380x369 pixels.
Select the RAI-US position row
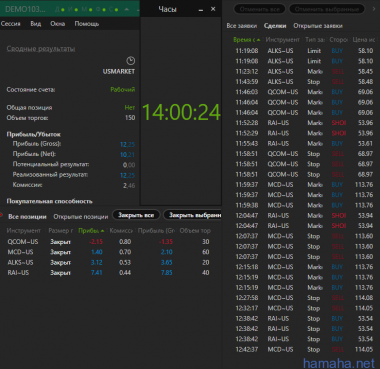(109, 273)
